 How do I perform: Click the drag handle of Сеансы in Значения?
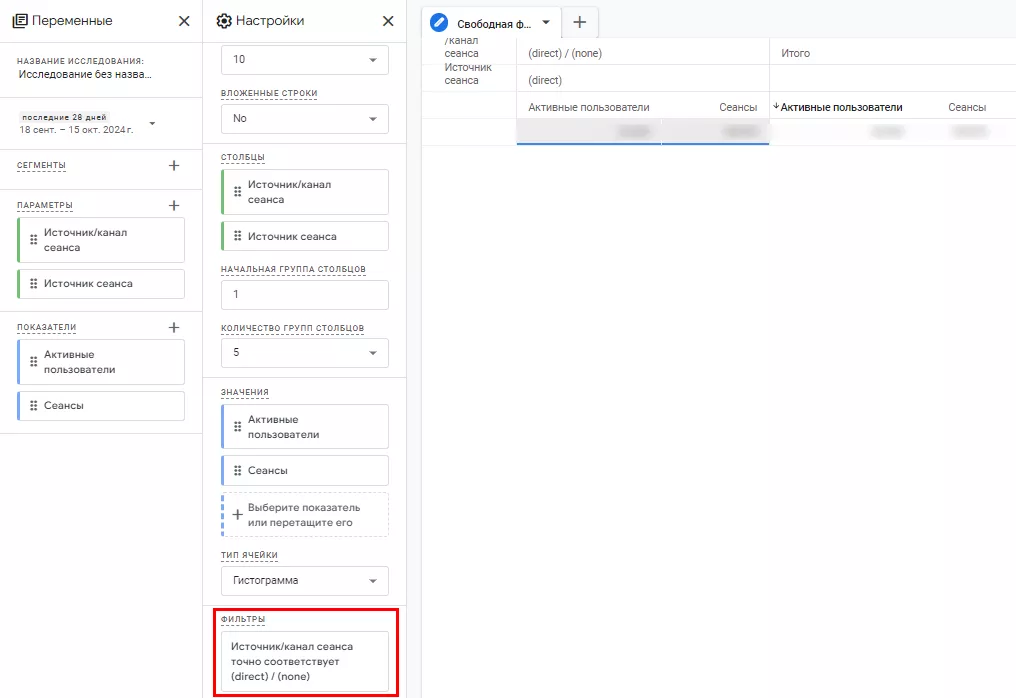(238, 471)
